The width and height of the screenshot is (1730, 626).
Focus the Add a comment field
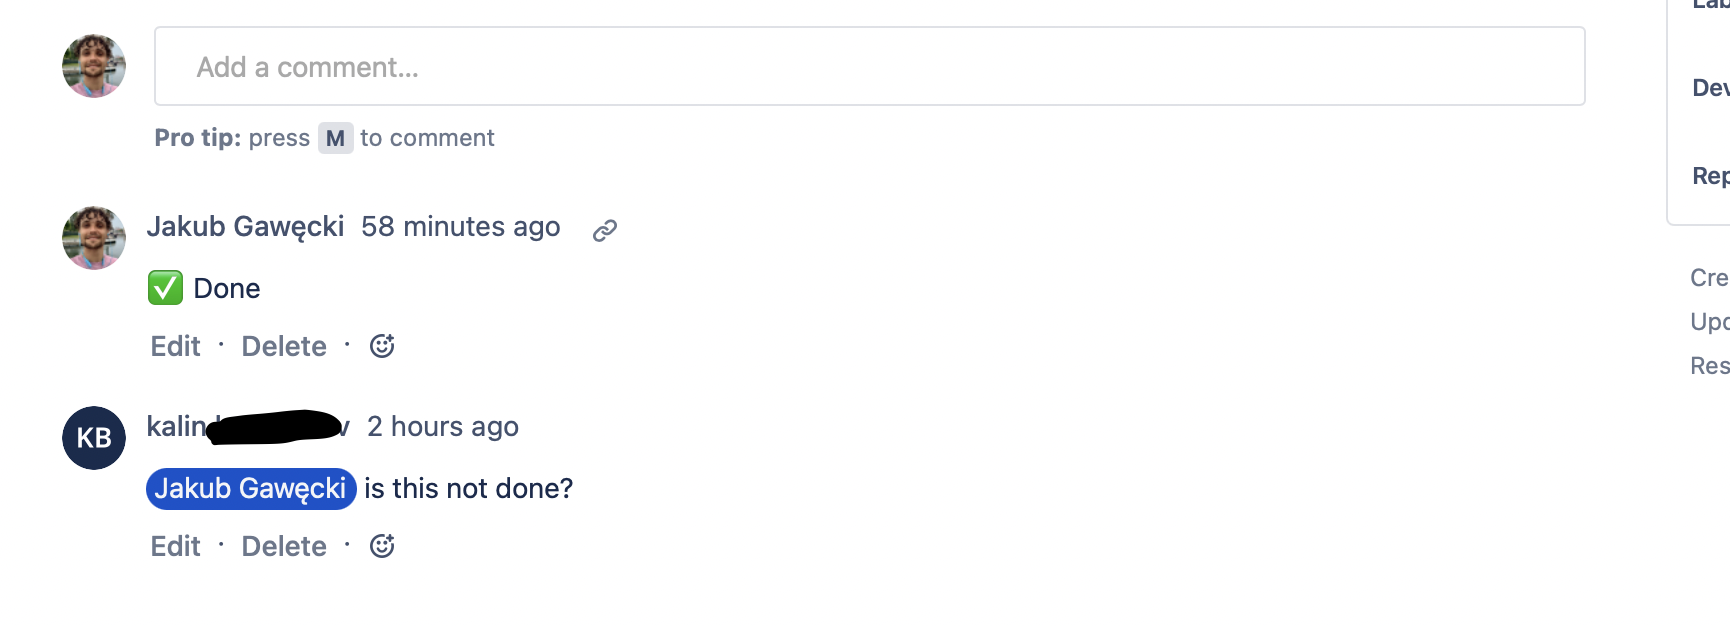click(x=869, y=66)
